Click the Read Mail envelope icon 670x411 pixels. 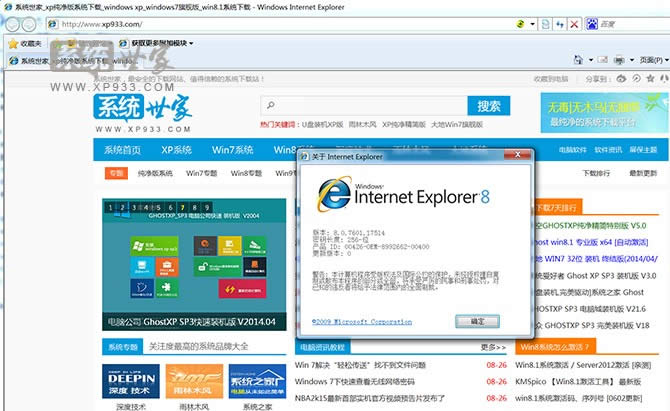pos(603,60)
